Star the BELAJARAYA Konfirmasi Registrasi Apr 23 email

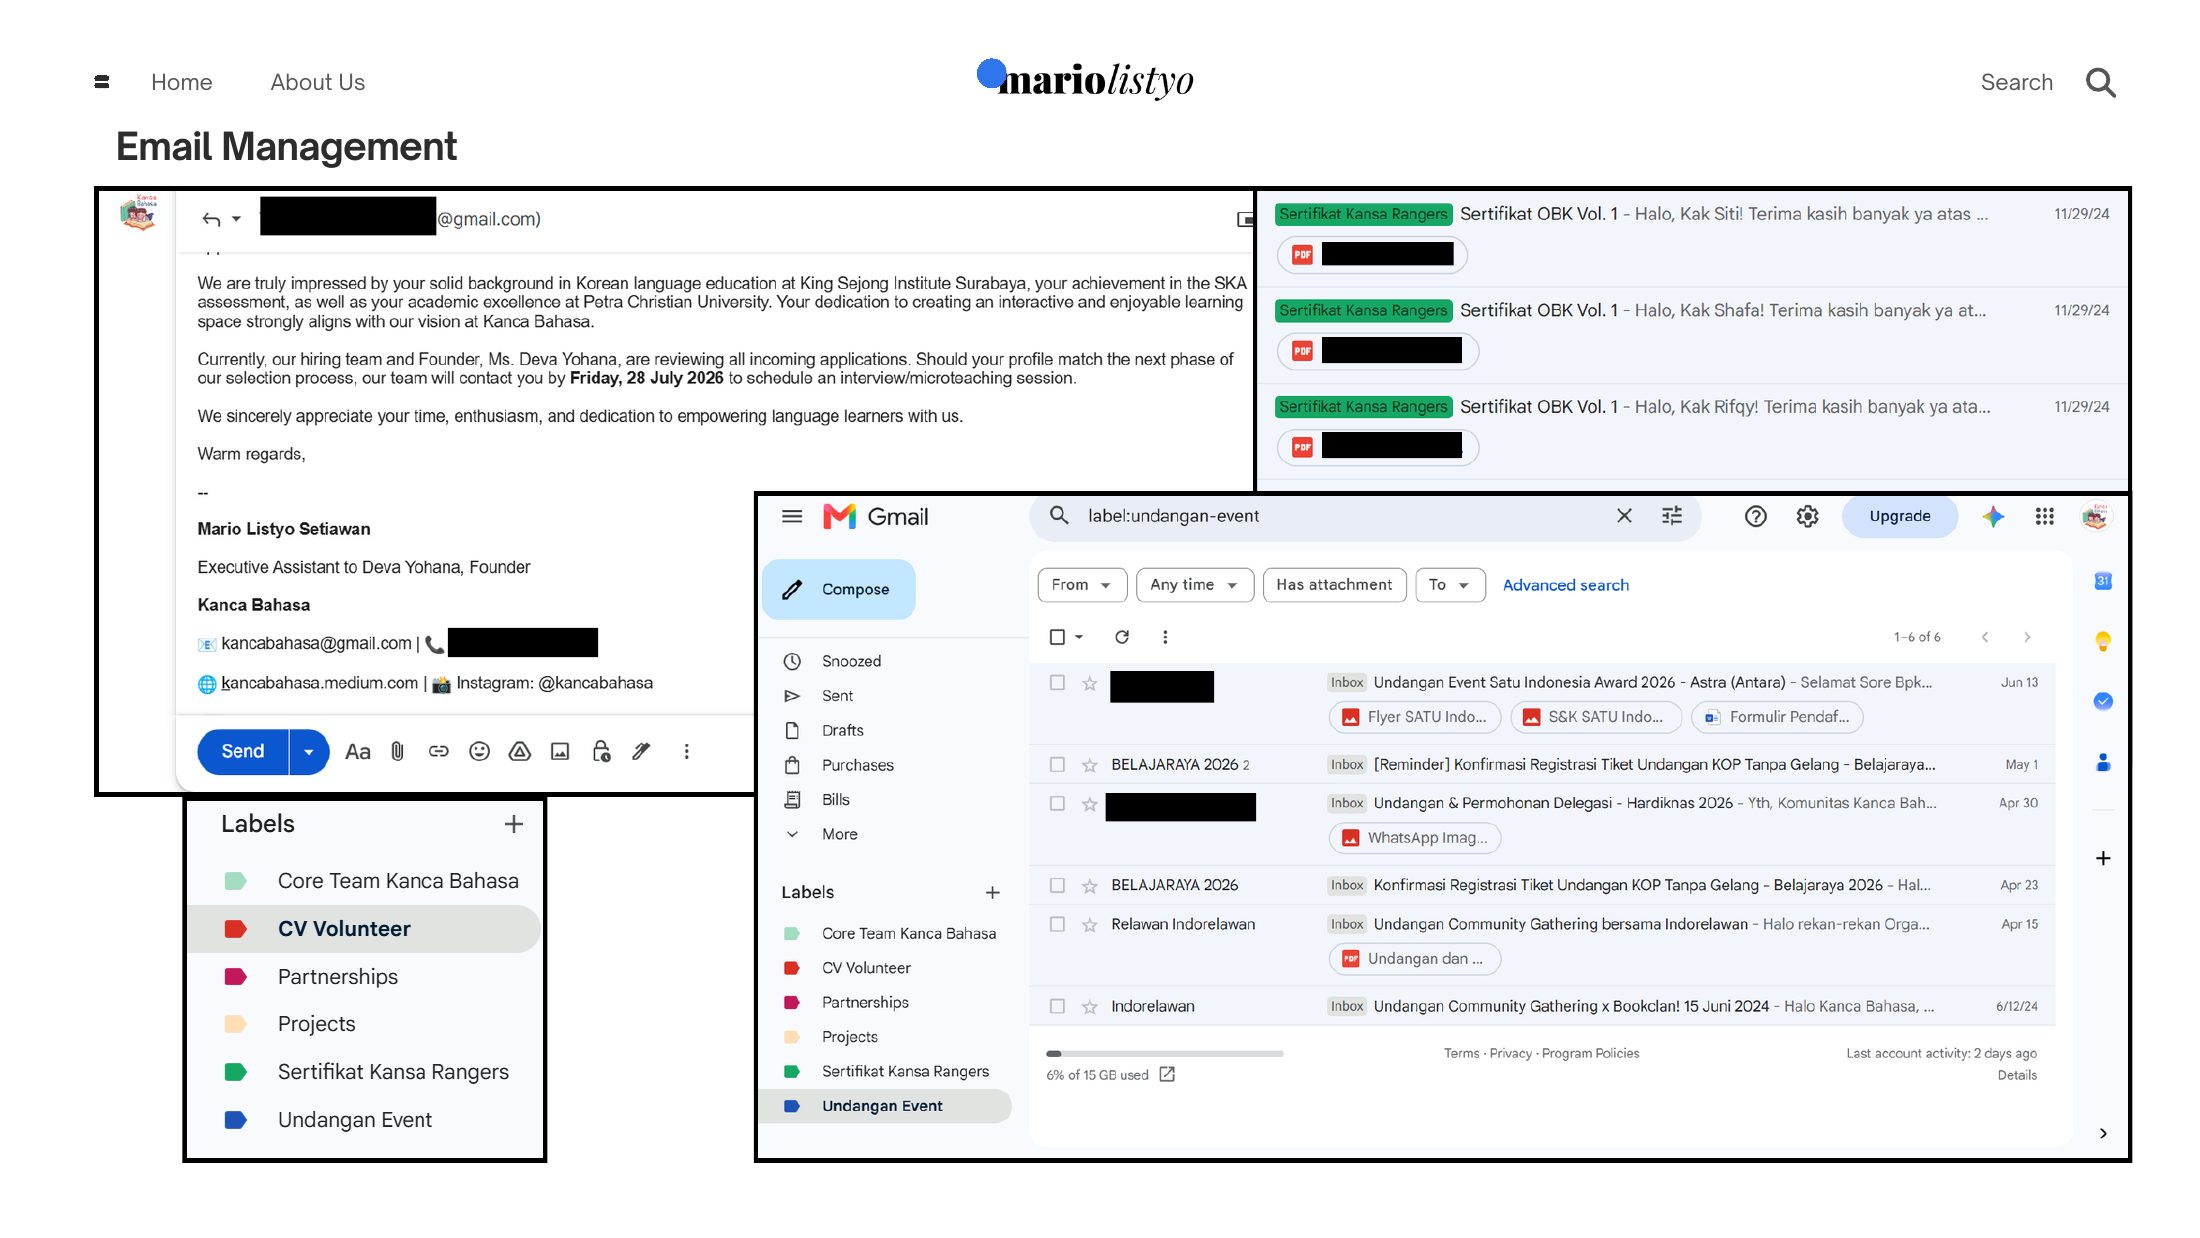pos(1090,886)
